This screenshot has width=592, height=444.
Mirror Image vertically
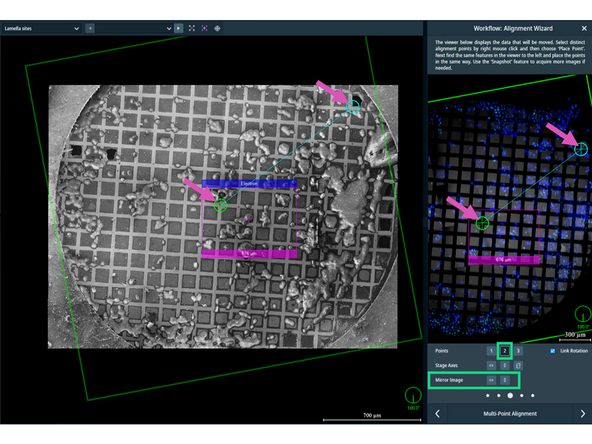pyautogui.click(x=505, y=380)
